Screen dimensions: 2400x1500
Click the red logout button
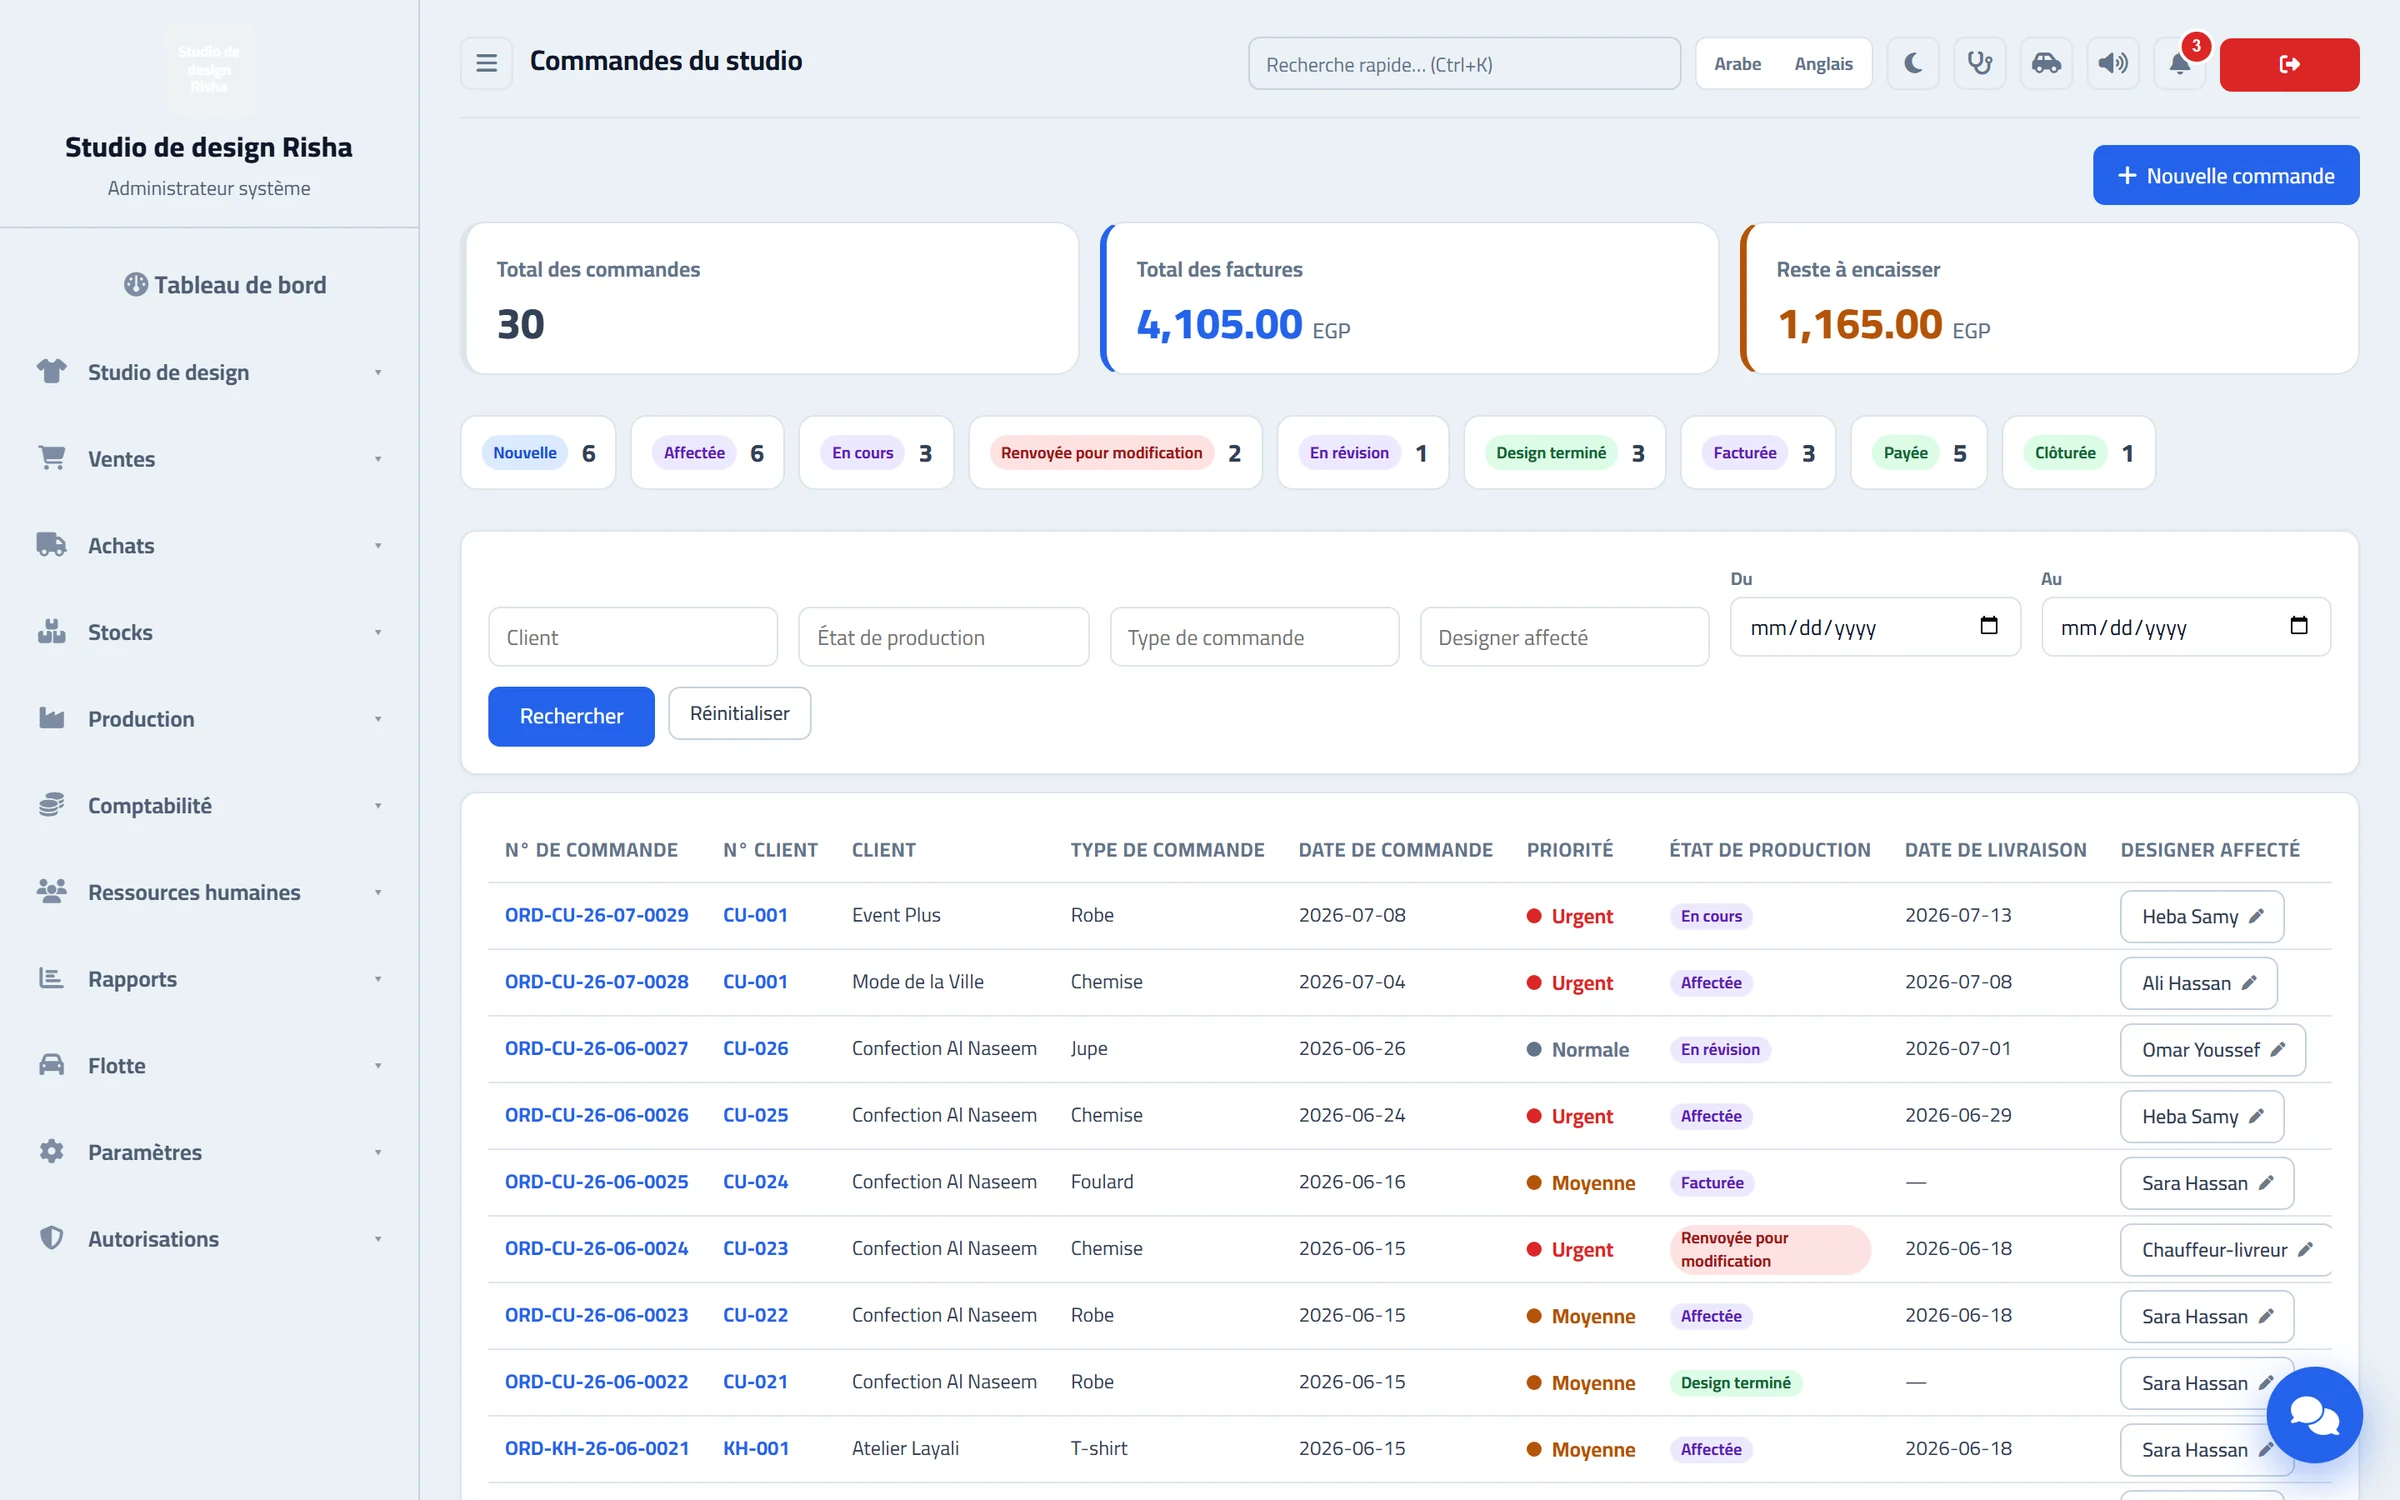tap(2289, 65)
